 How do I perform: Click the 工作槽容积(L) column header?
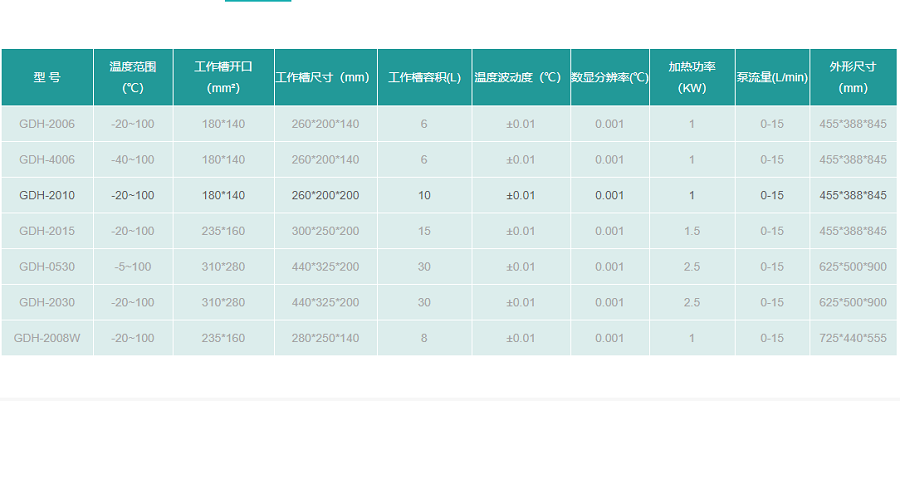point(424,77)
